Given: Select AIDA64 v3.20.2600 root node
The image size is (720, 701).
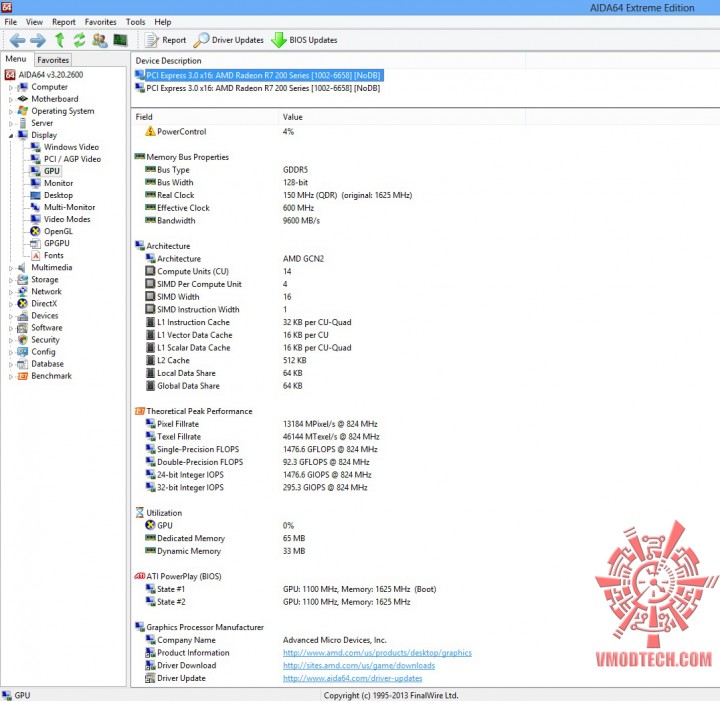Looking at the screenshot, I should click(x=44, y=75).
